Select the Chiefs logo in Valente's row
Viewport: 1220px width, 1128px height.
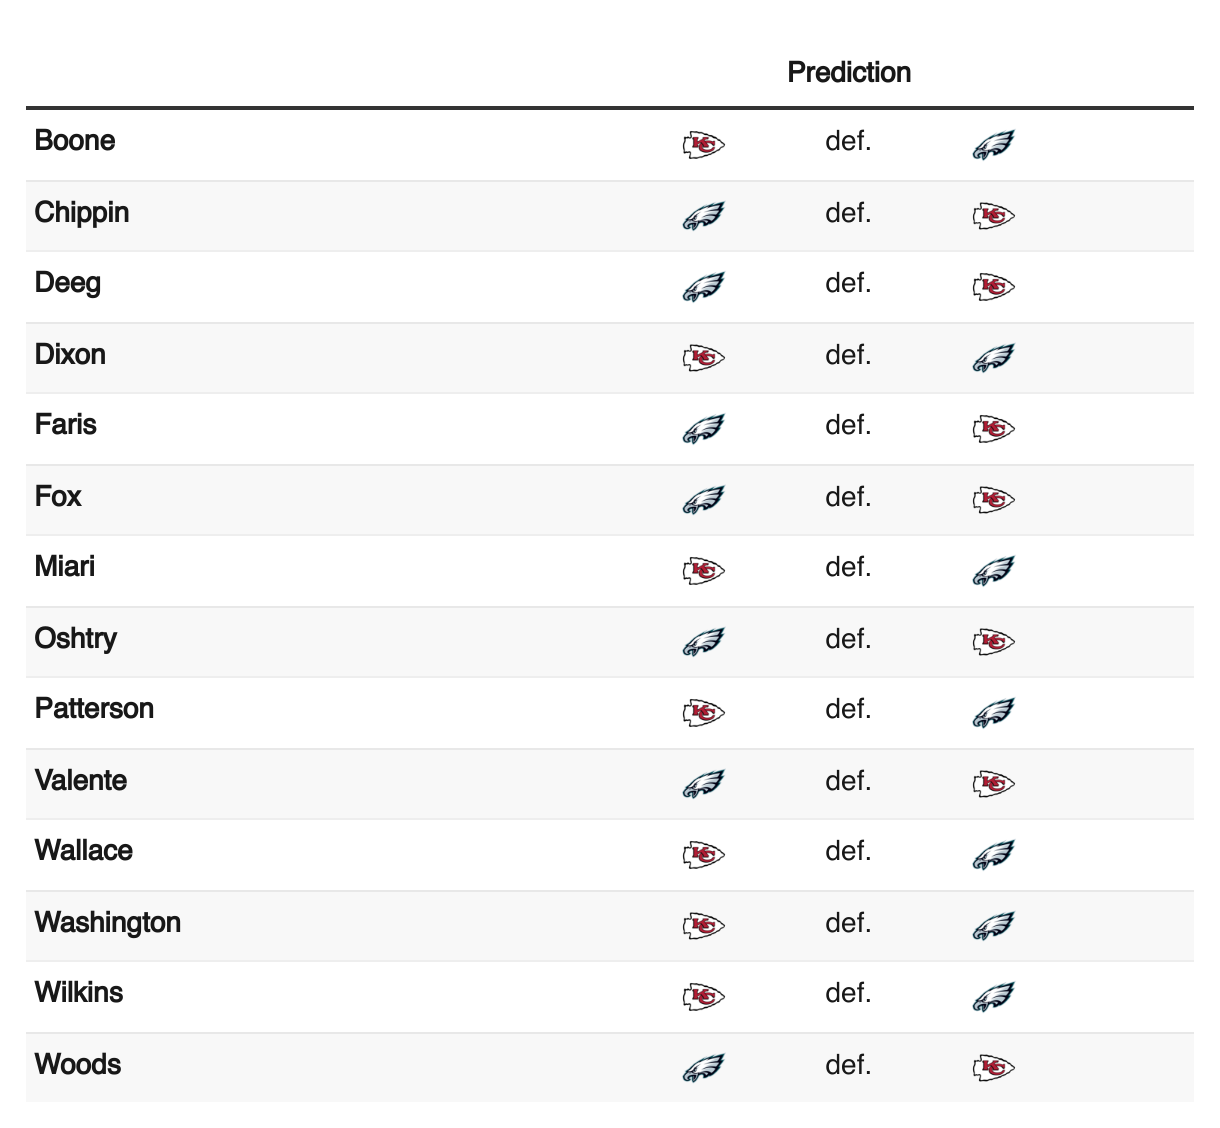pyautogui.click(x=994, y=784)
